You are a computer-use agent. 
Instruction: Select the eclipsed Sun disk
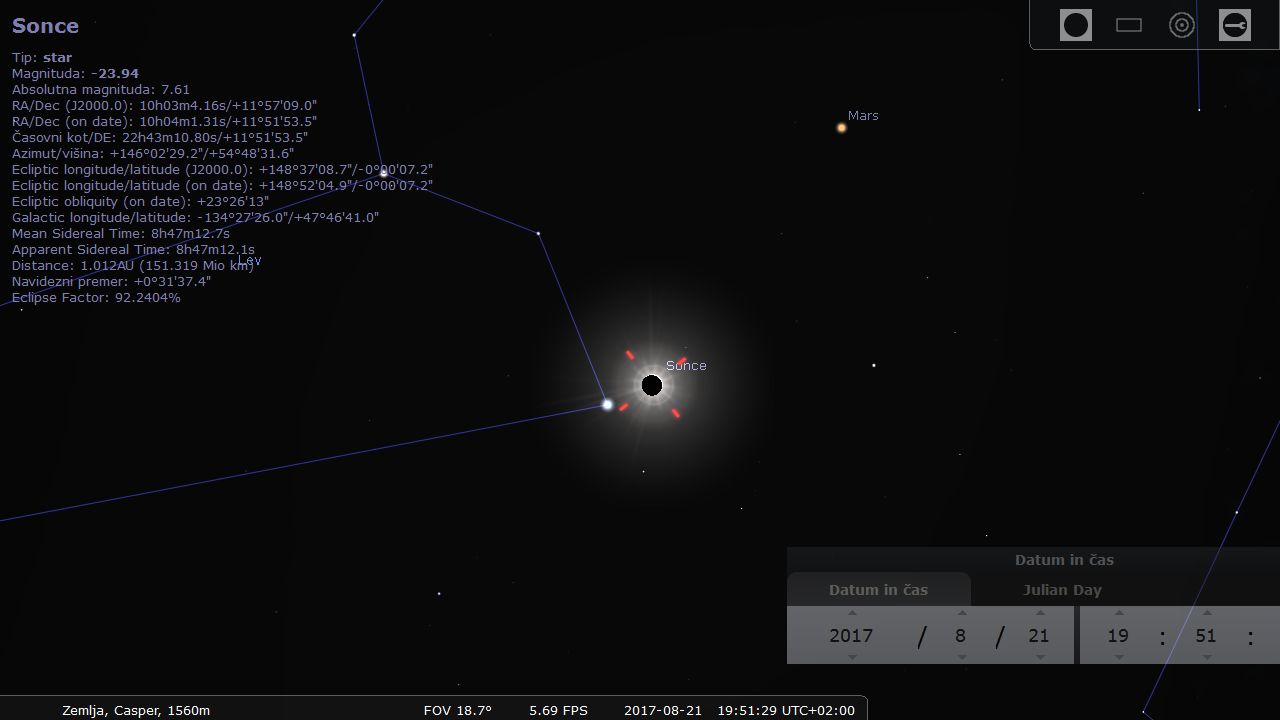tap(652, 385)
